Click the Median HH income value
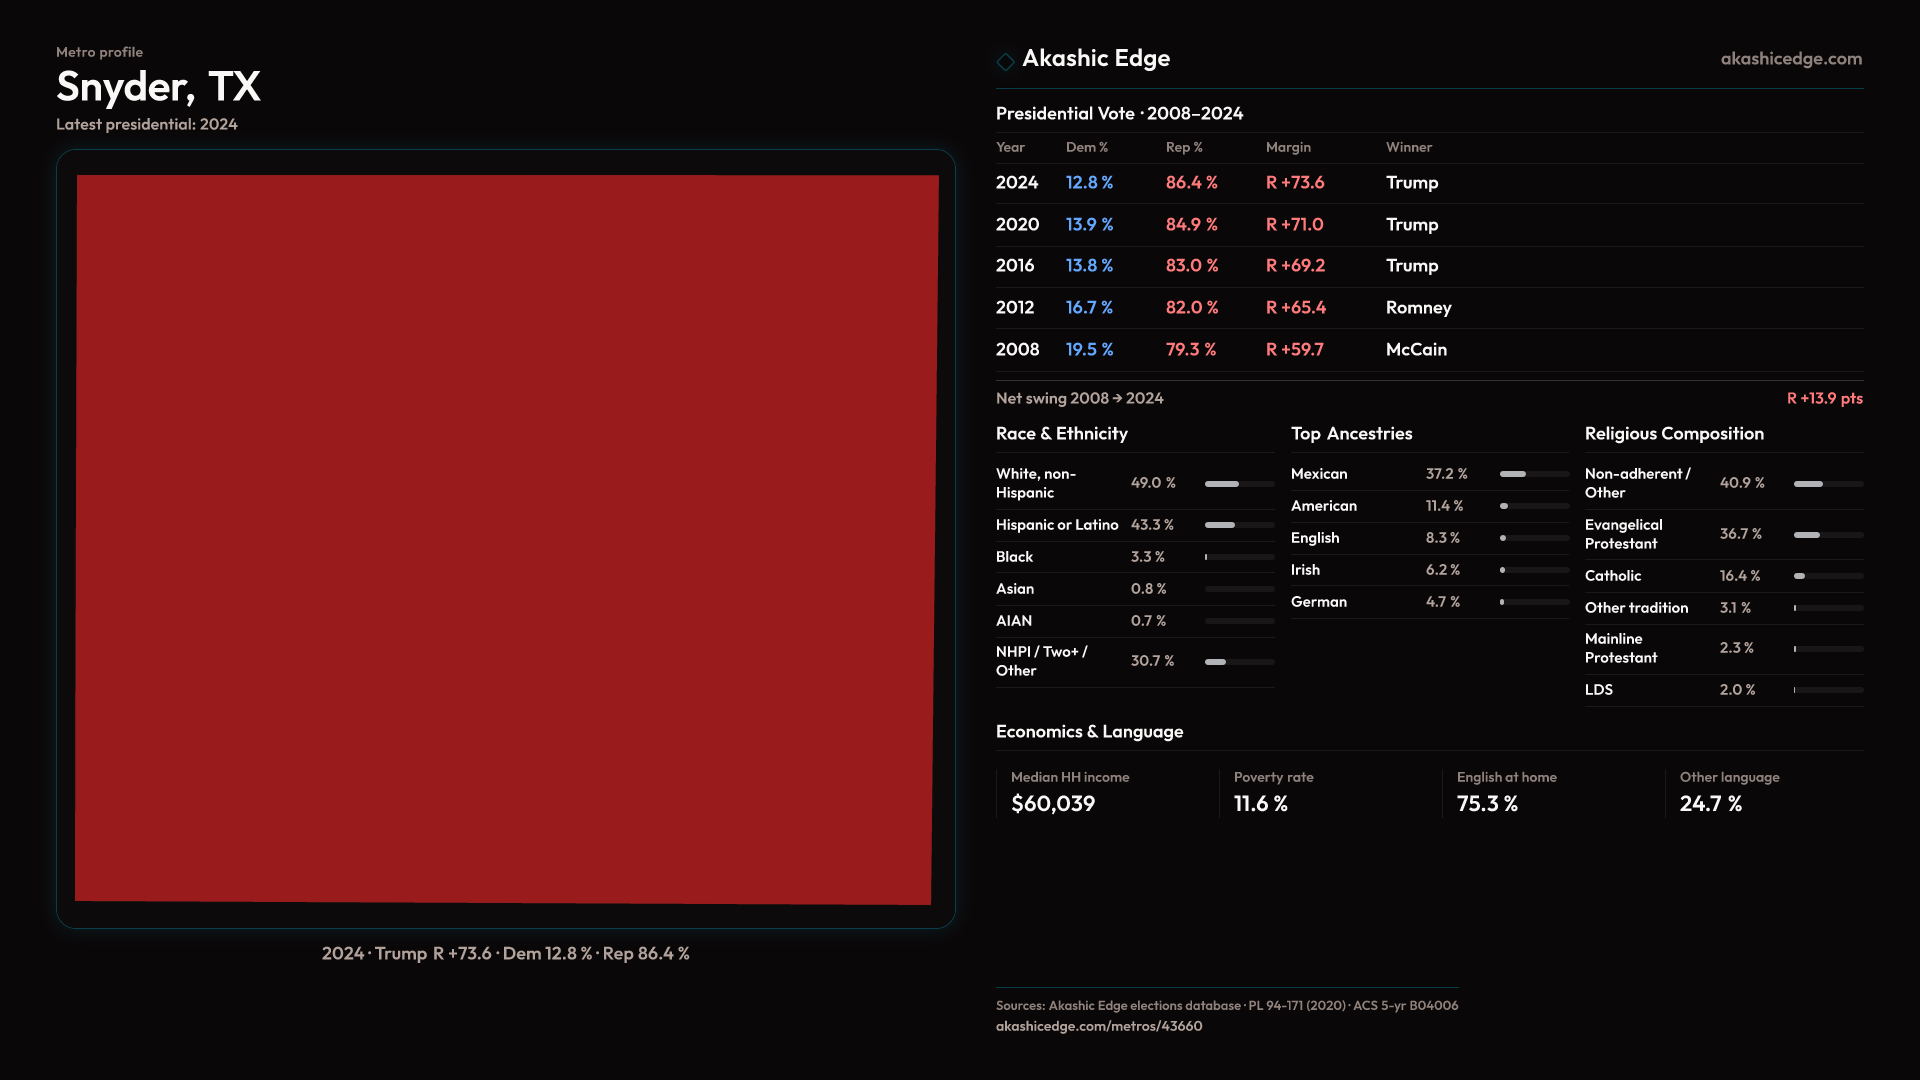The height and width of the screenshot is (1080, 1920). [x=1052, y=804]
